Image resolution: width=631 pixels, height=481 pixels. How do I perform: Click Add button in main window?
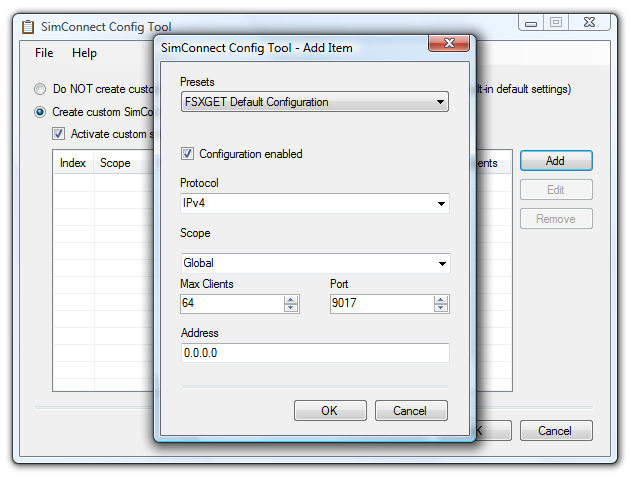(556, 161)
